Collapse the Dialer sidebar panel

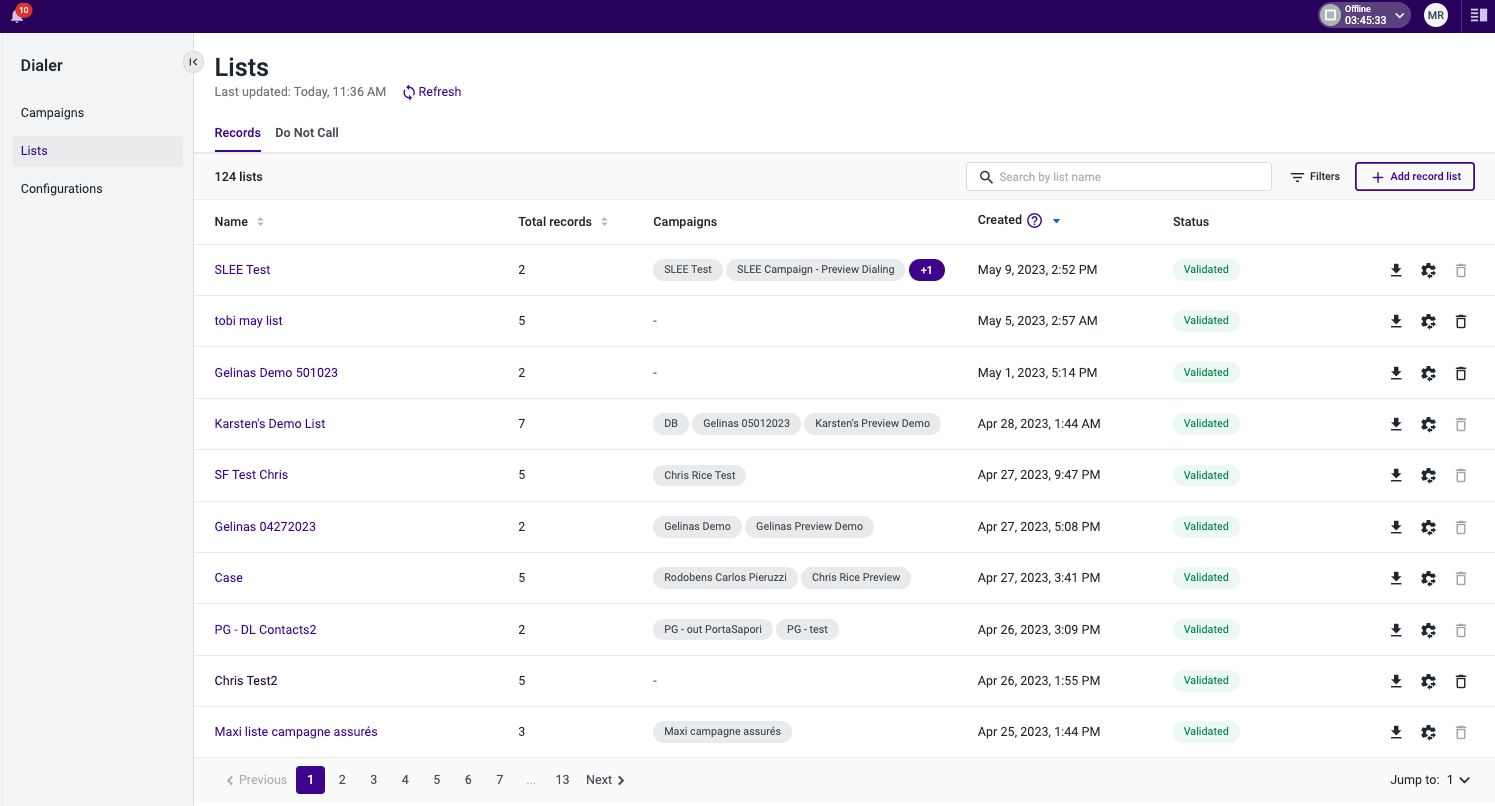(193, 62)
